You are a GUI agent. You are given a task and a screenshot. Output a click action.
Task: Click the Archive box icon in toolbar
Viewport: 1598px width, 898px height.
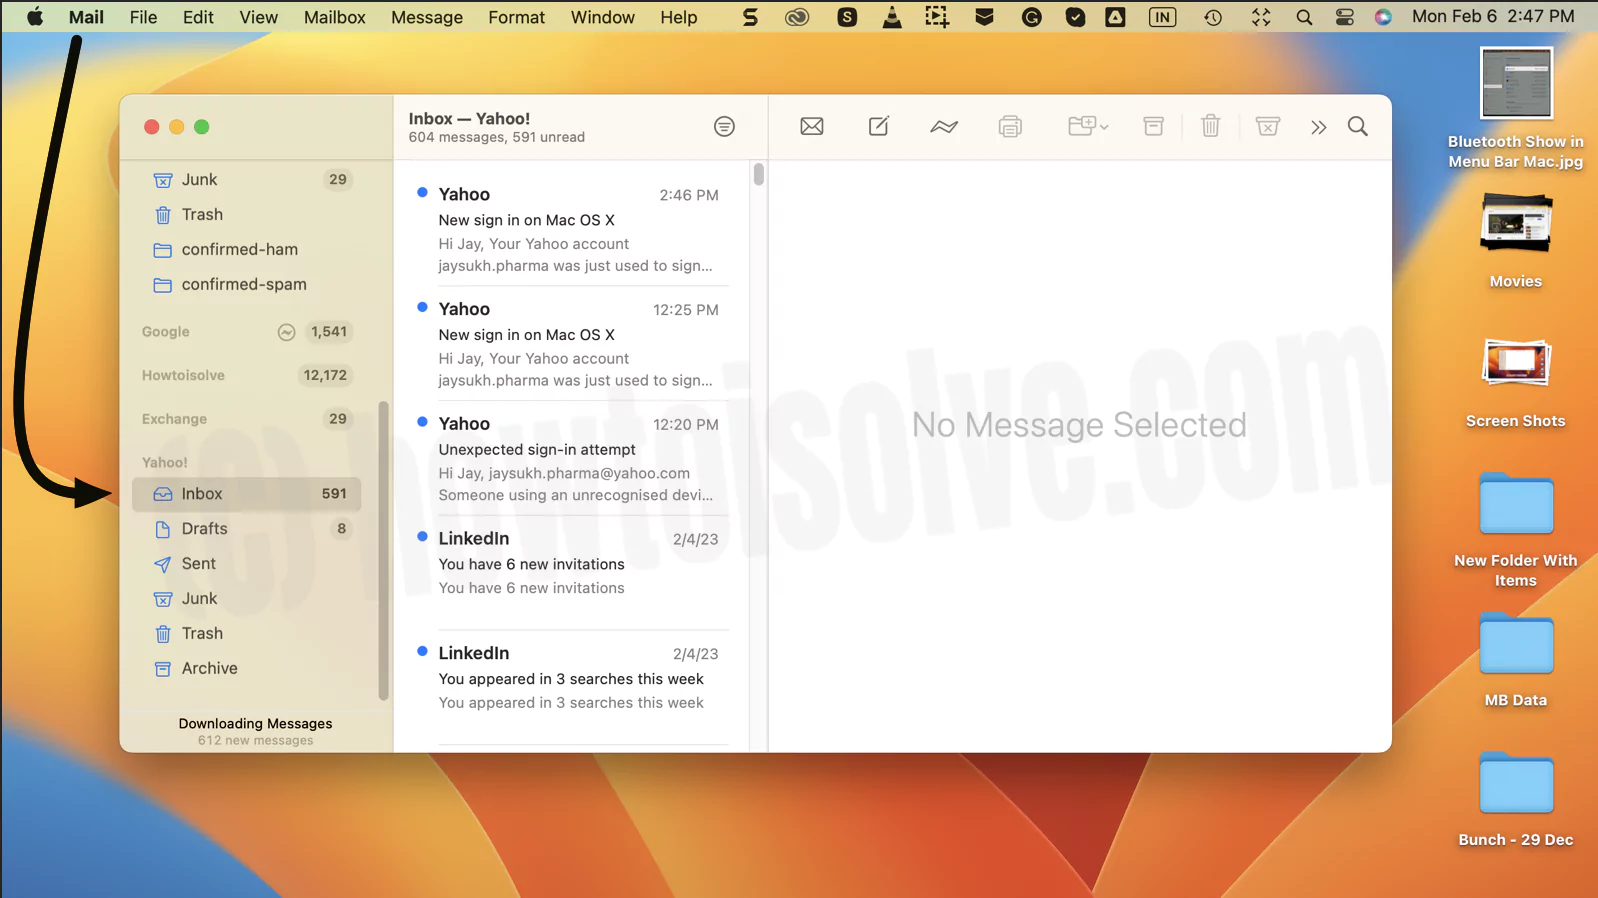[1153, 126]
